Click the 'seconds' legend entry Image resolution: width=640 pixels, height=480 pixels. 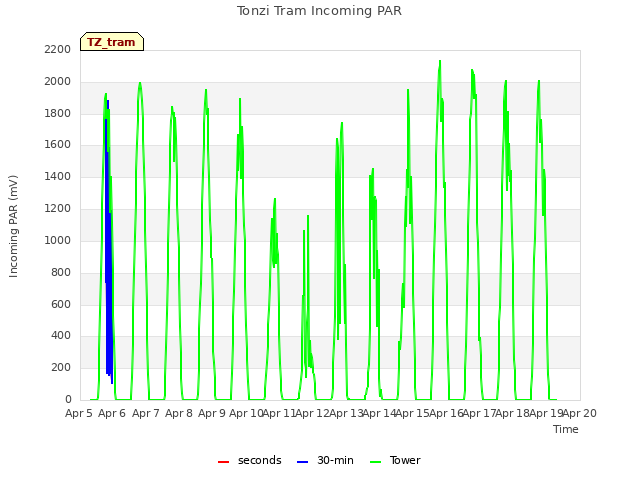[x=249, y=461]
